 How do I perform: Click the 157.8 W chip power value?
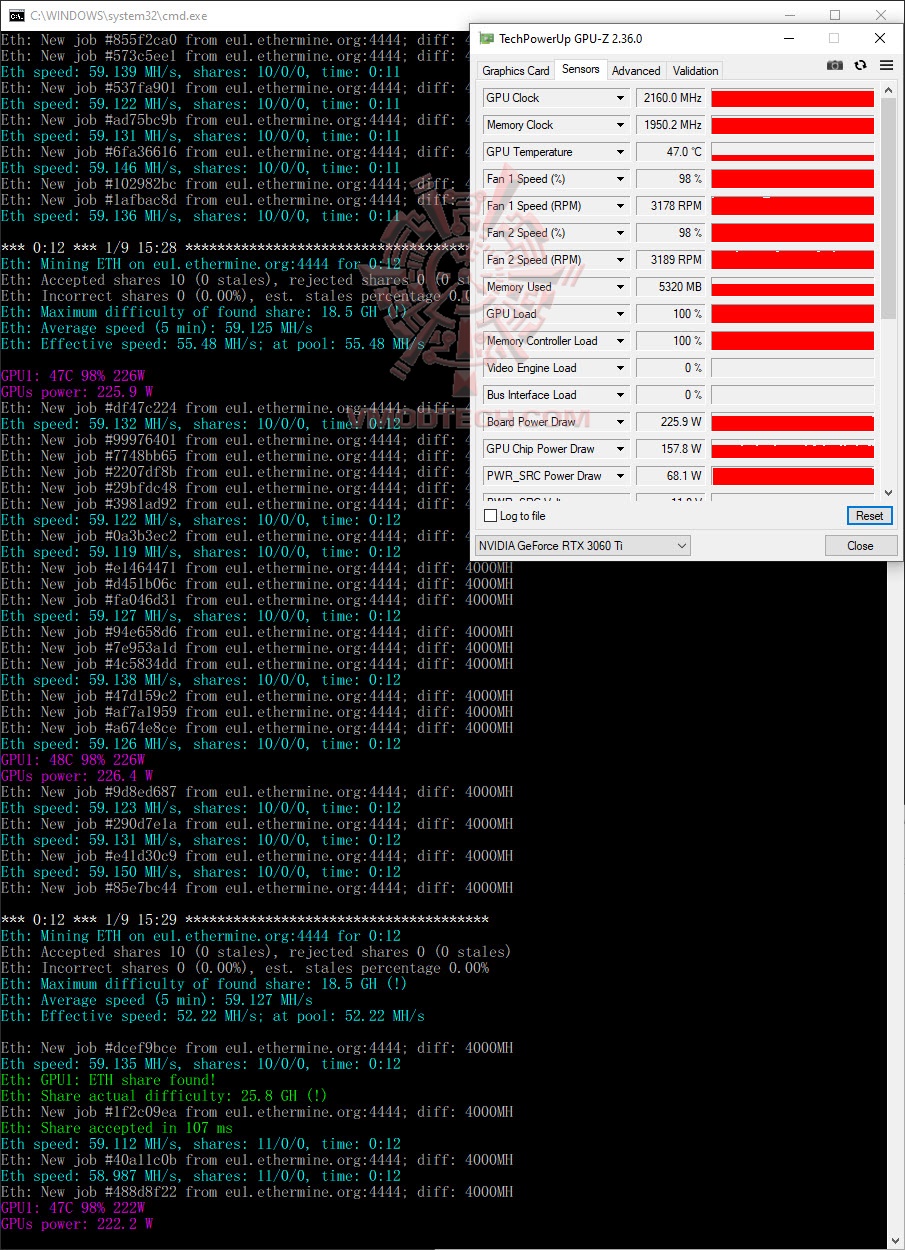670,449
